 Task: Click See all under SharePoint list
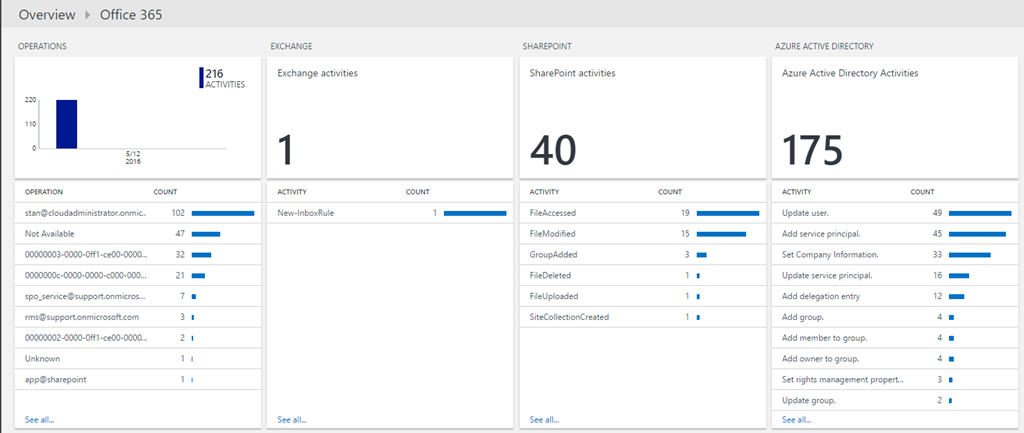coord(544,419)
